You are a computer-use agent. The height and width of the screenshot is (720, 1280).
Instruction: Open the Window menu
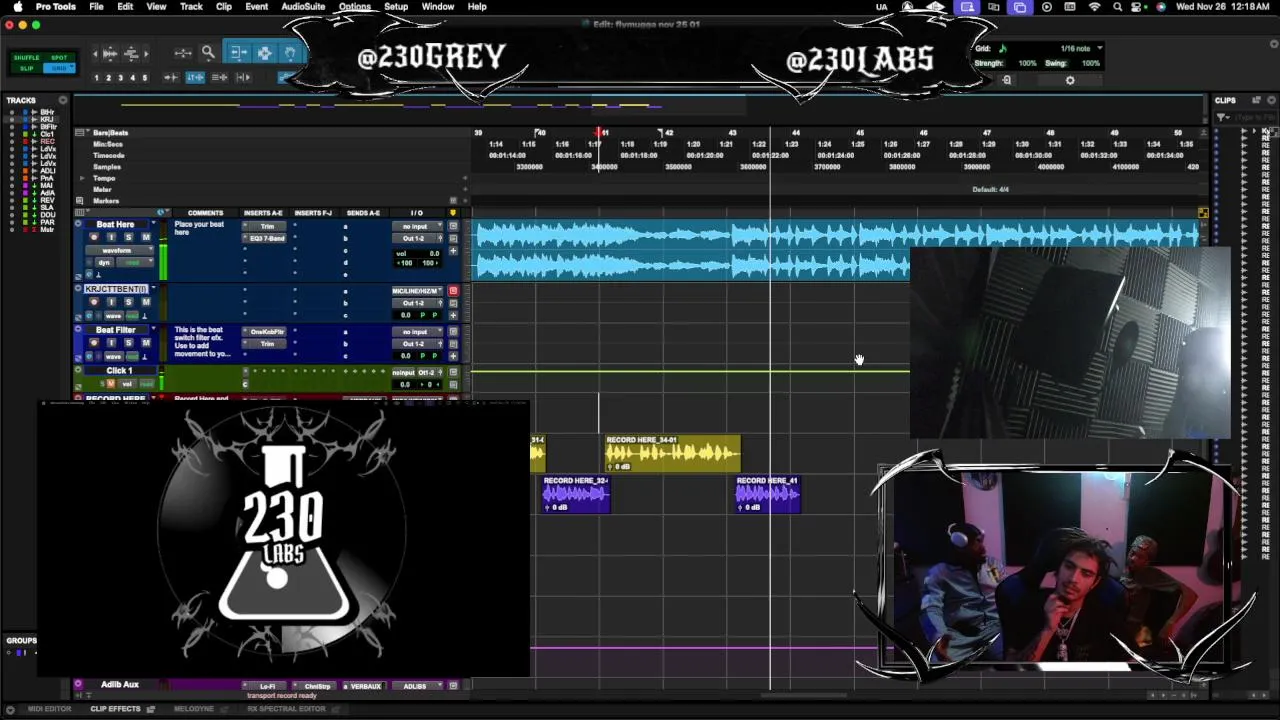[x=438, y=7]
